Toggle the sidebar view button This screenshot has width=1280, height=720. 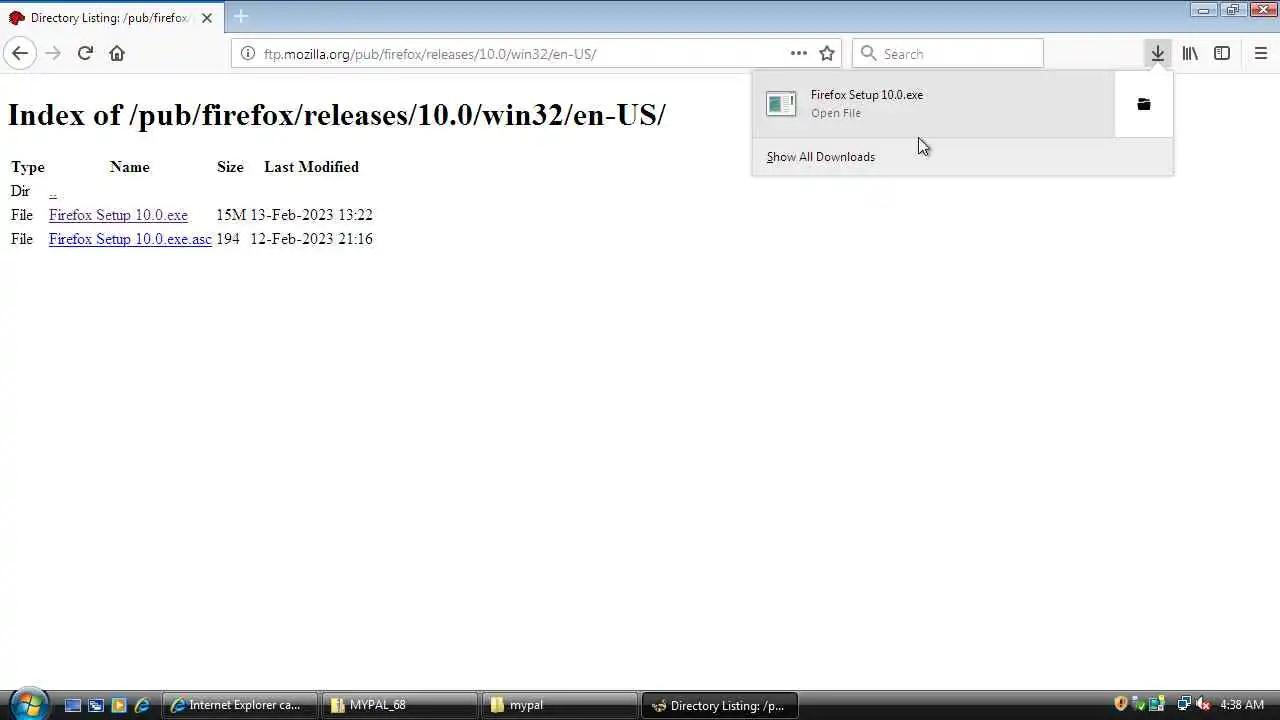[x=1222, y=53]
